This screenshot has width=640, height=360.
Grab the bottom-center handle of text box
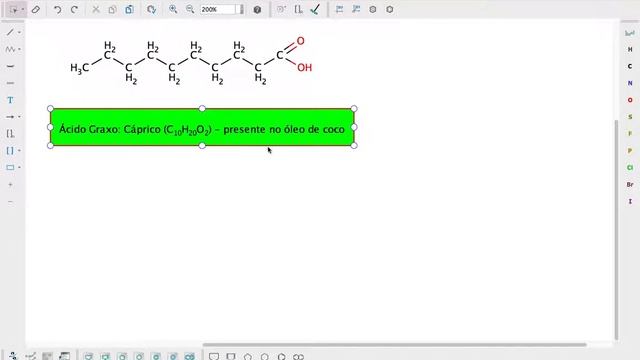pos(202,146)
